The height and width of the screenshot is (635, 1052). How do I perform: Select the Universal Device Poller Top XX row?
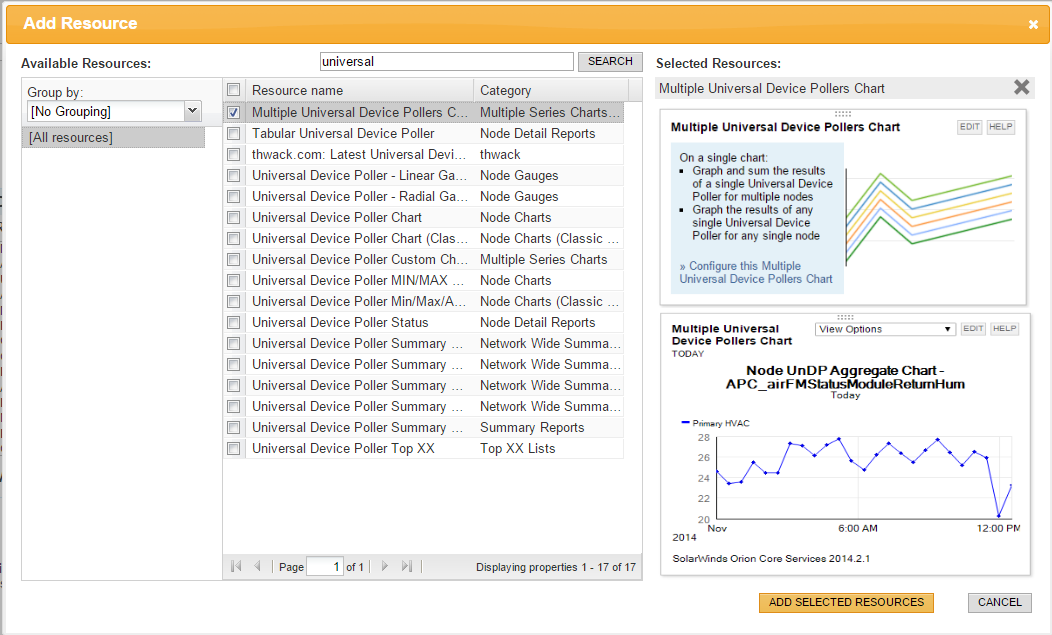tap(423, 448)
